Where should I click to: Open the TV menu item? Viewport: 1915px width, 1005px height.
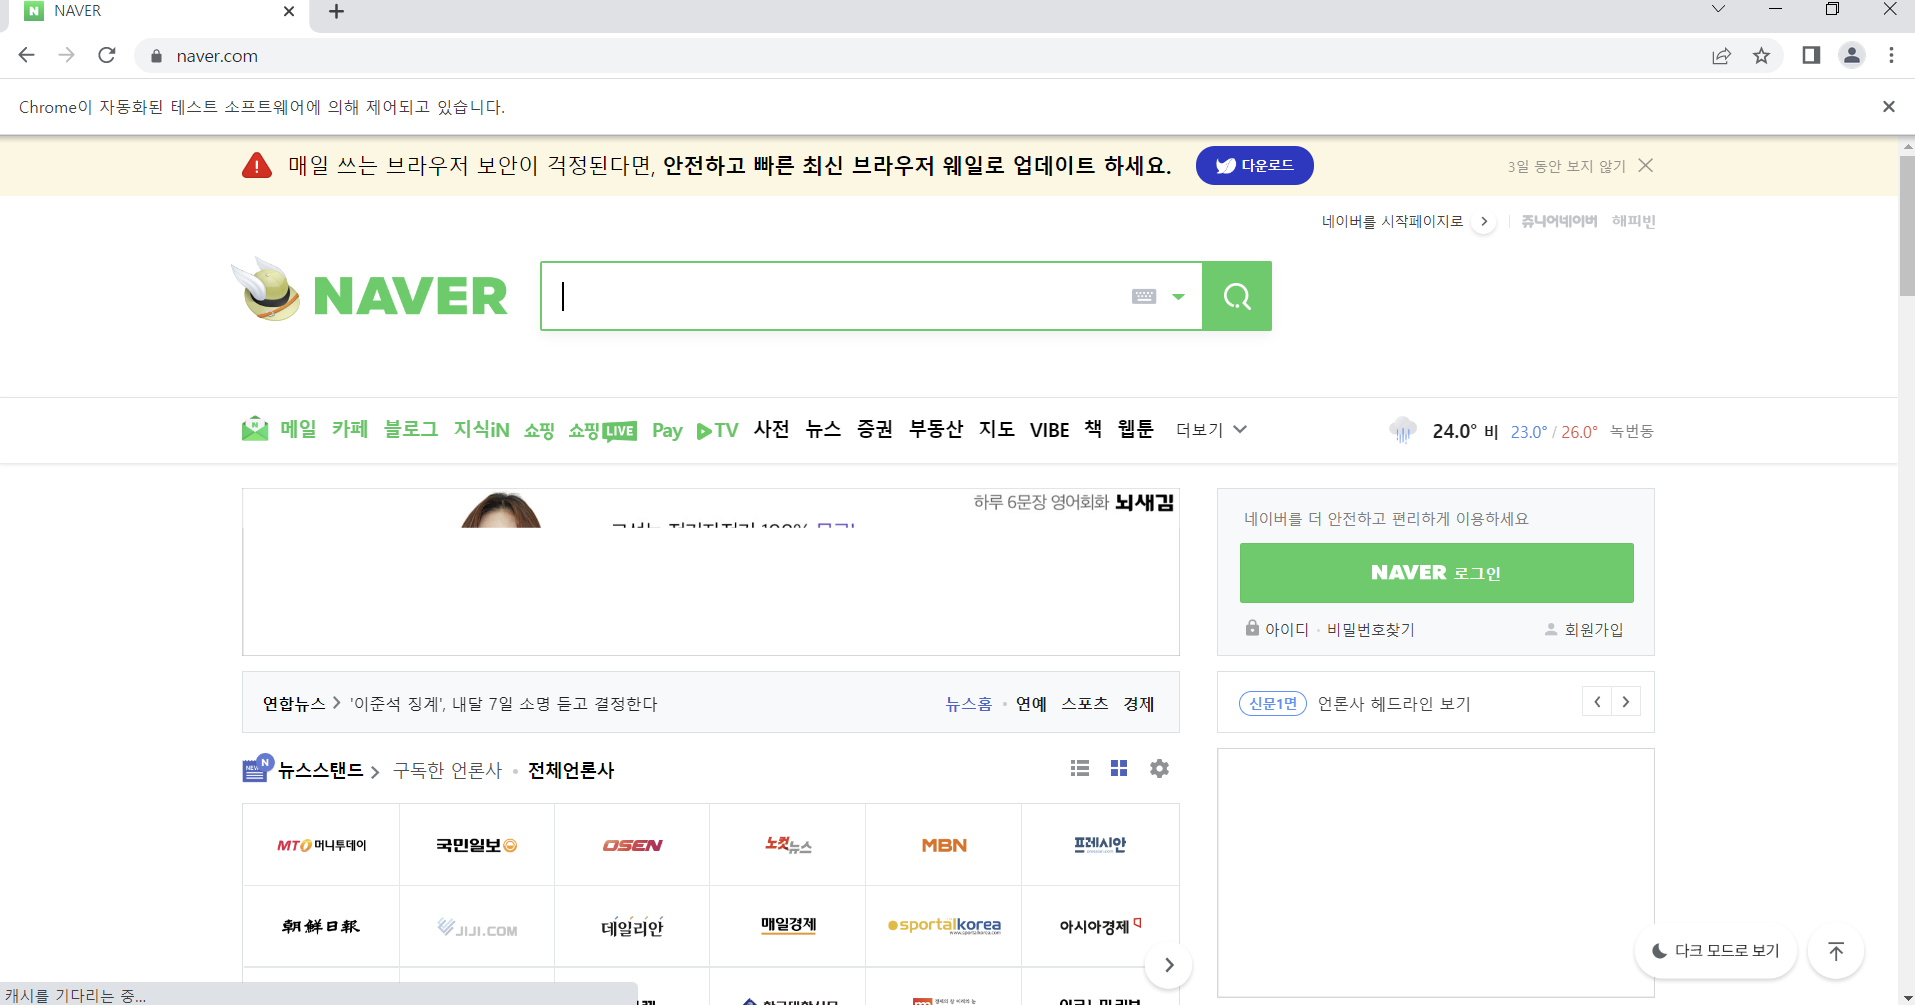click(x=717, y=430)
